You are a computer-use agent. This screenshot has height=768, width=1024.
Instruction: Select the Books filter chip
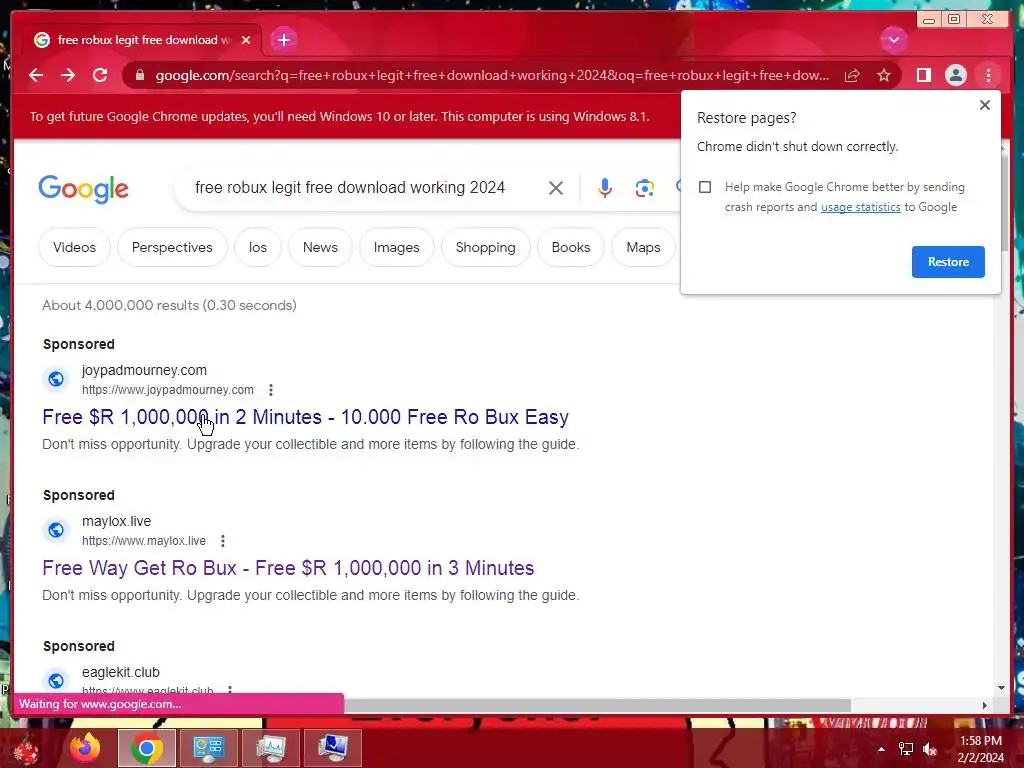571,248
